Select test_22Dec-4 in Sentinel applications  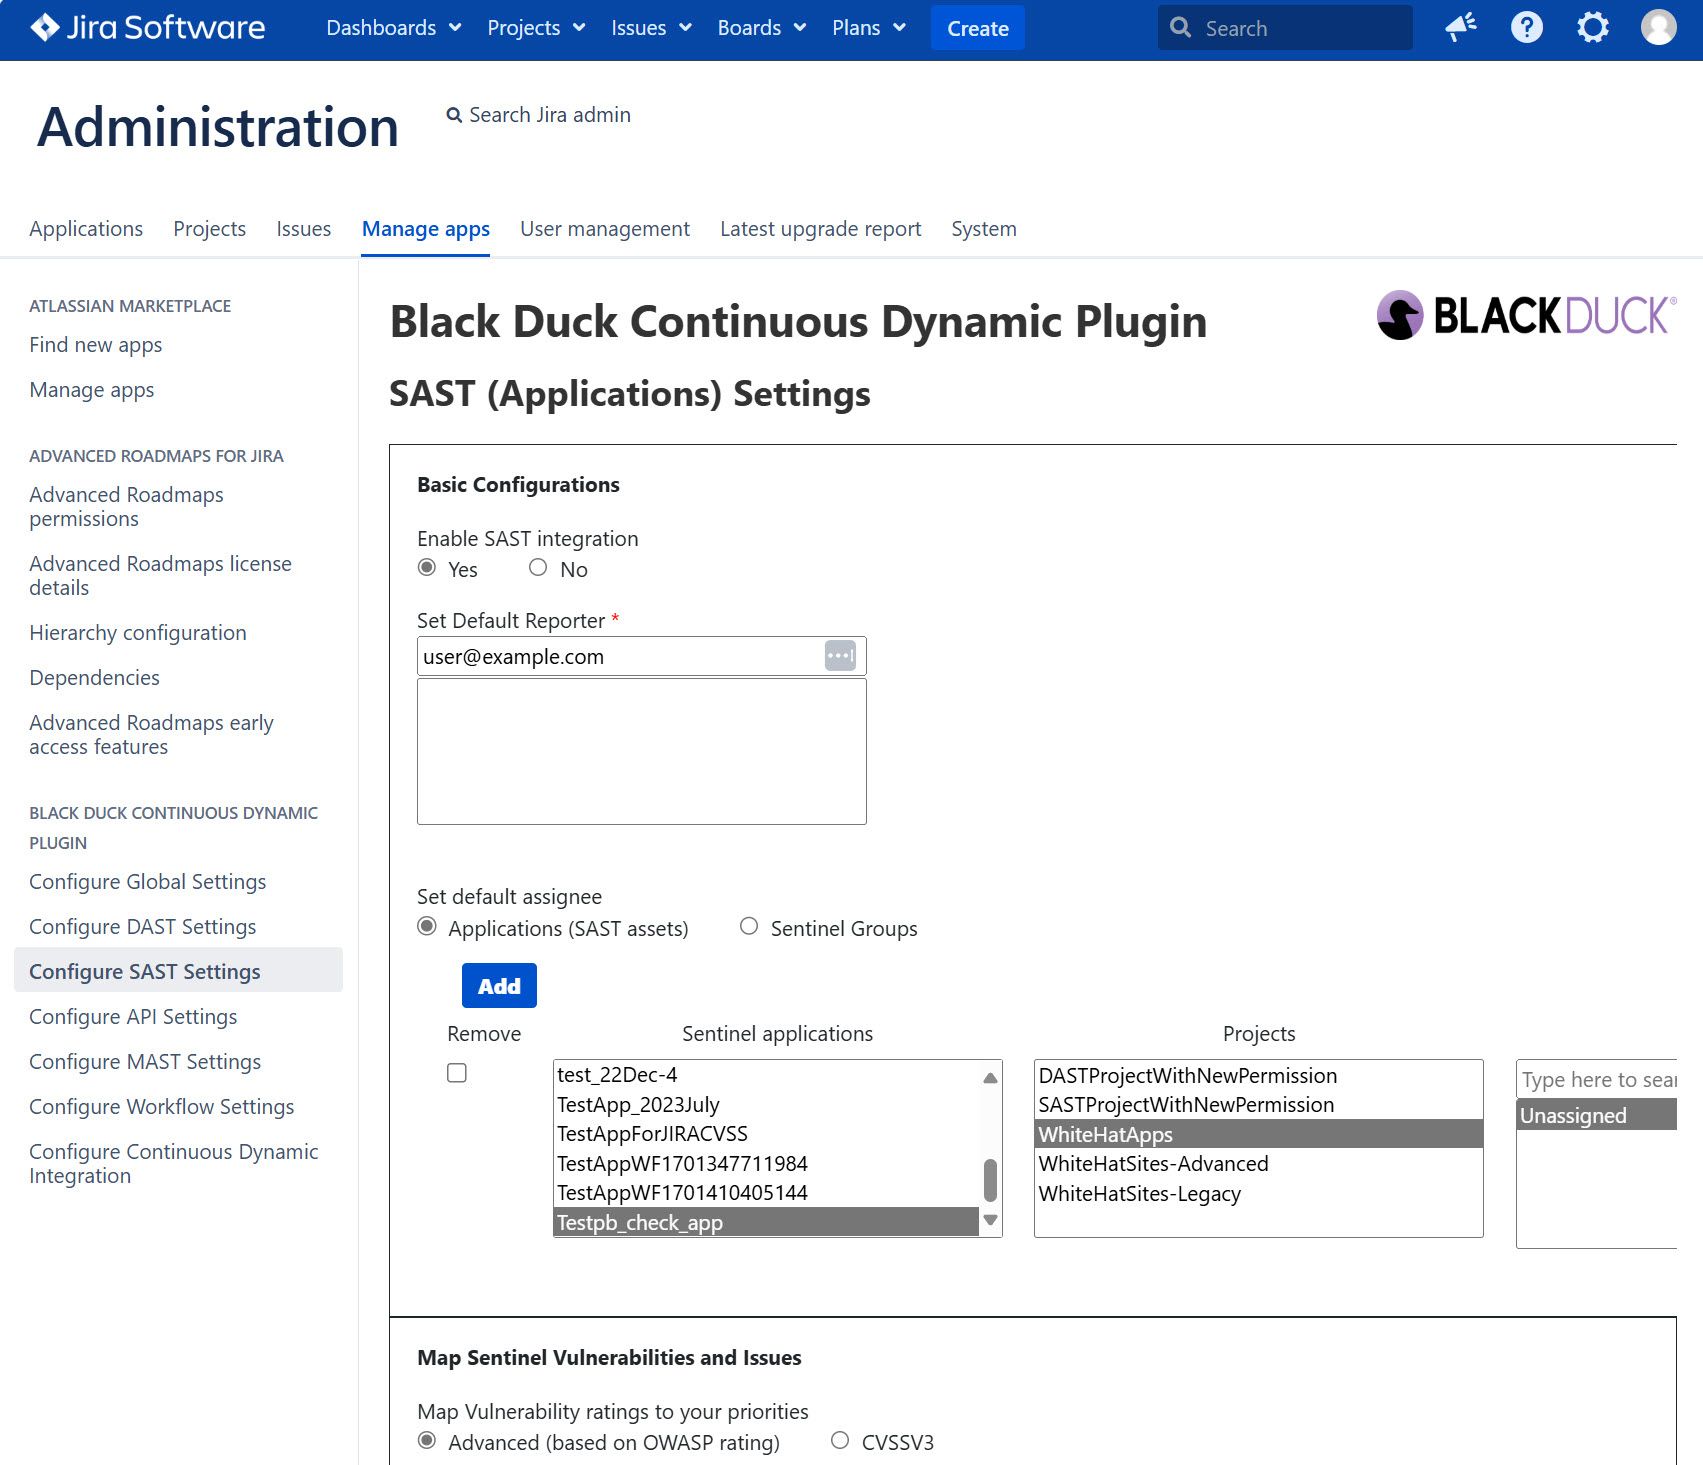pos(765,1075)
